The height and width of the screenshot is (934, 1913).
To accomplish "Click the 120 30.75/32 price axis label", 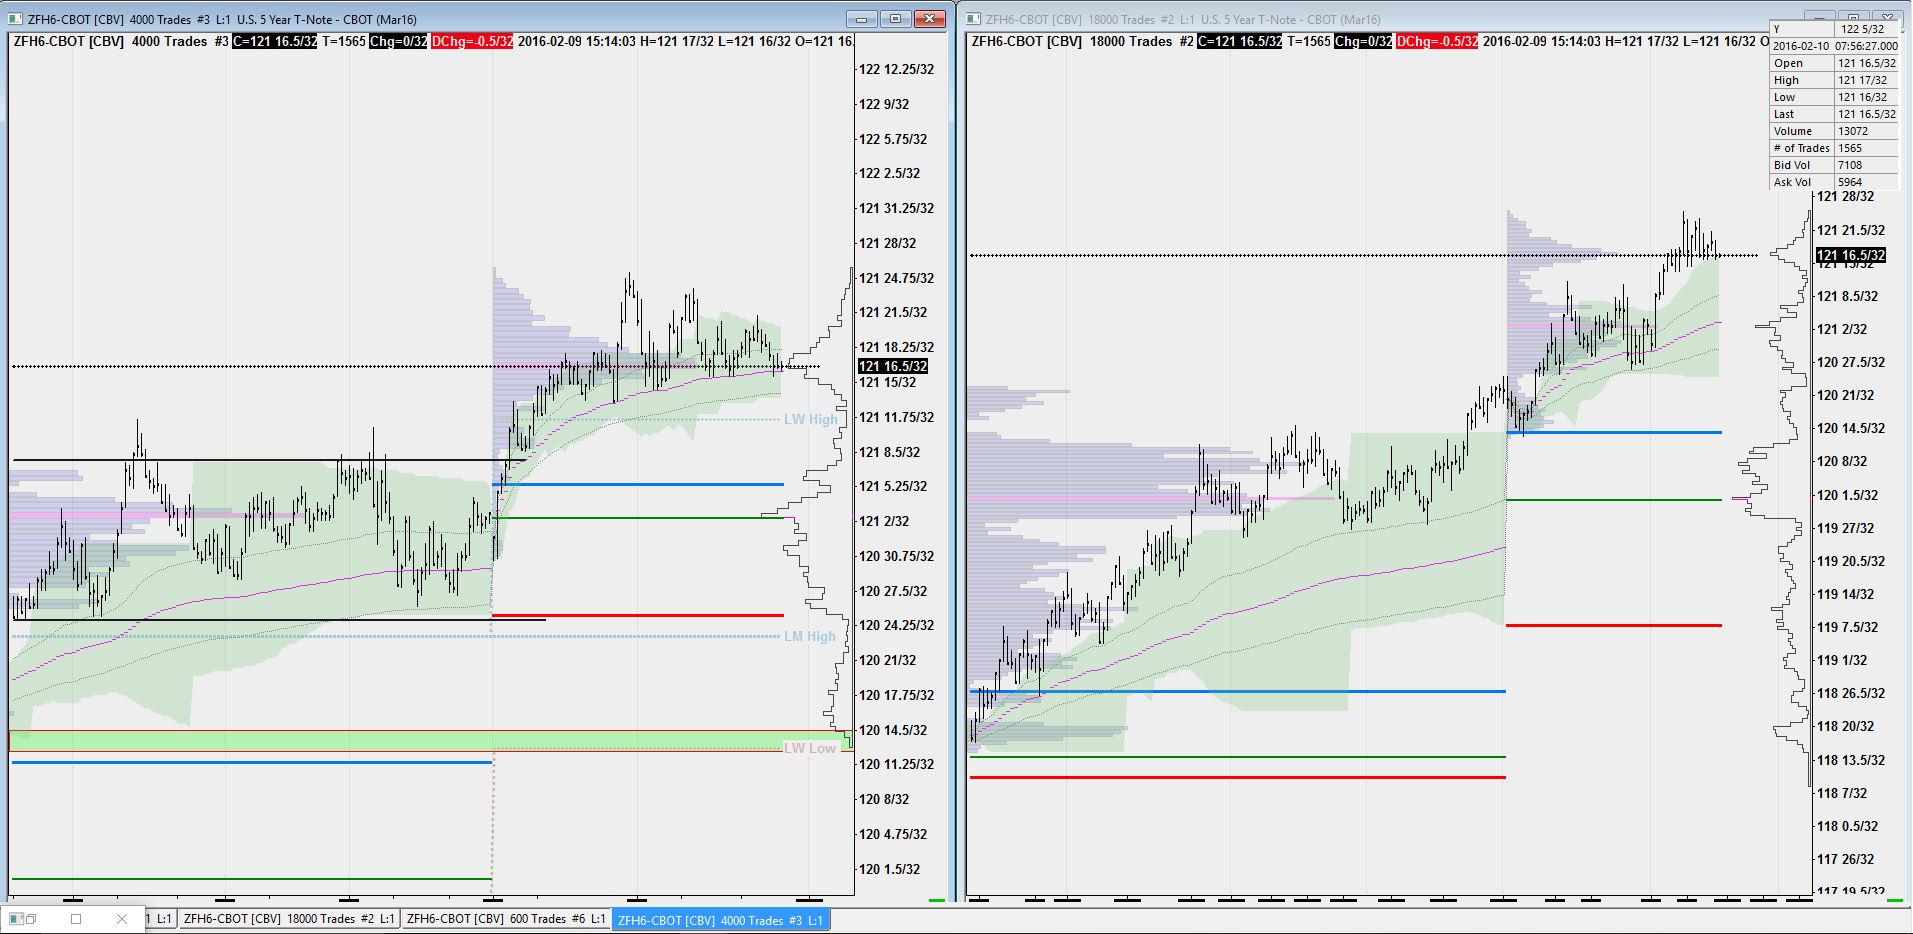I will [896, 556].
